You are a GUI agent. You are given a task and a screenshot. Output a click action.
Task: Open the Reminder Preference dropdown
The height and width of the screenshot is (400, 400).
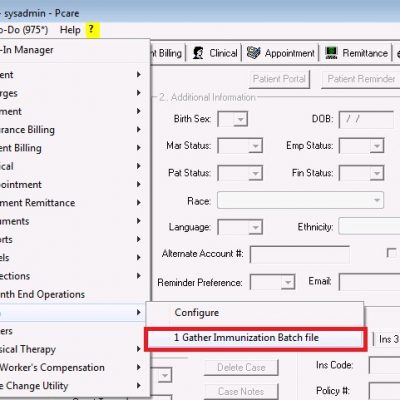pos(273,282)
